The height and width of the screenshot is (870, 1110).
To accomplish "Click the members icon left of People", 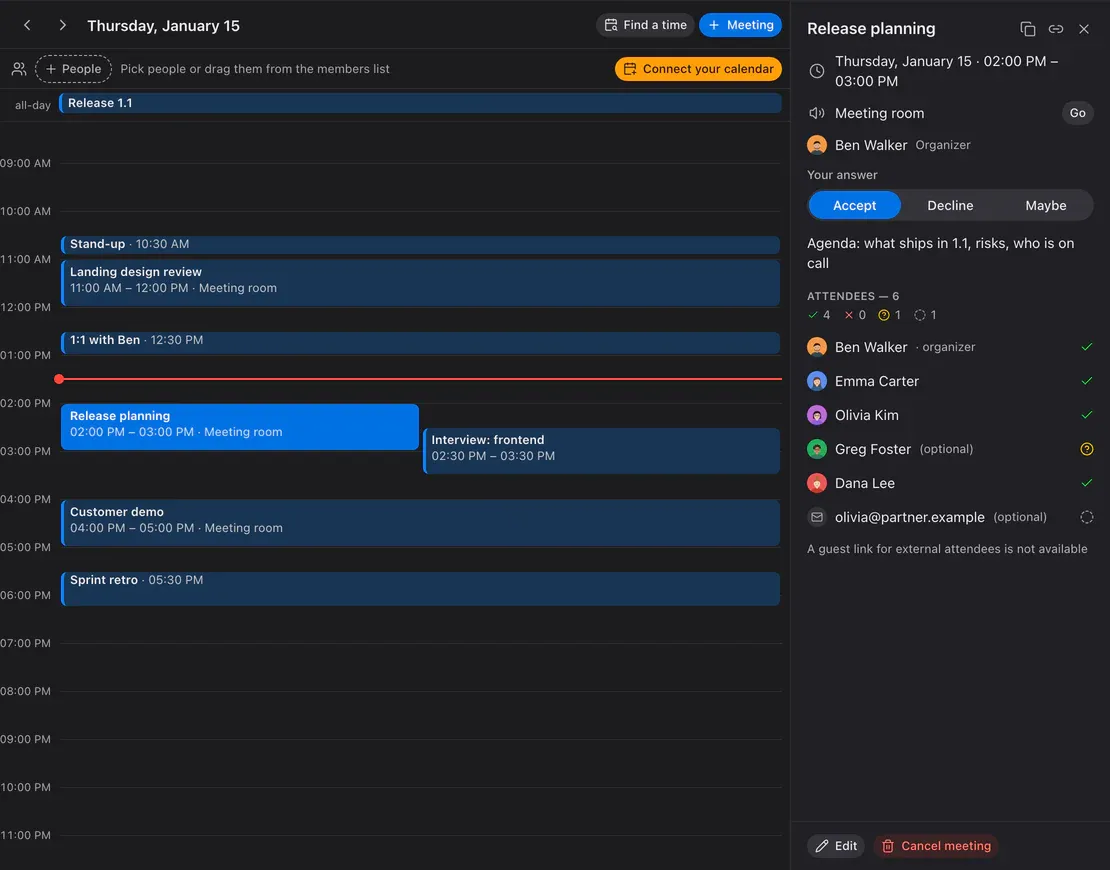I will pyautogui.click(x=19, y=69).
